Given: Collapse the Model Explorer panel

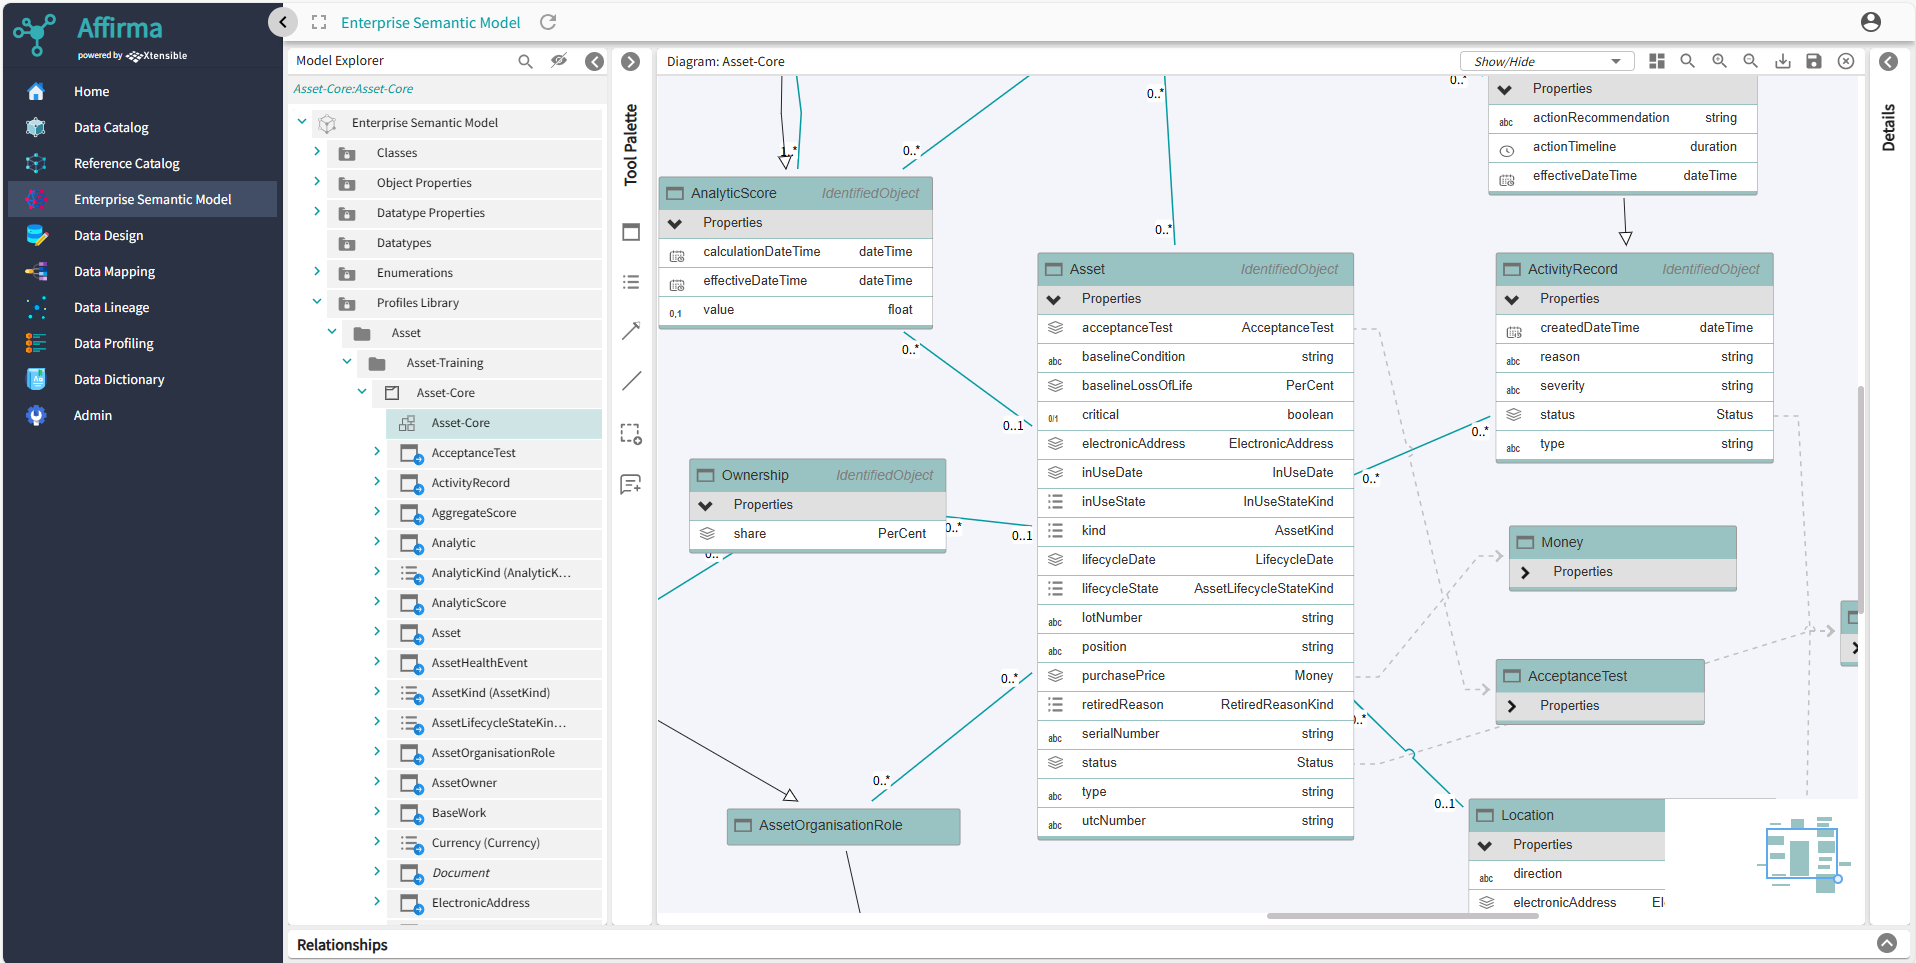Looking at the screenshot, I should point(594,61).
